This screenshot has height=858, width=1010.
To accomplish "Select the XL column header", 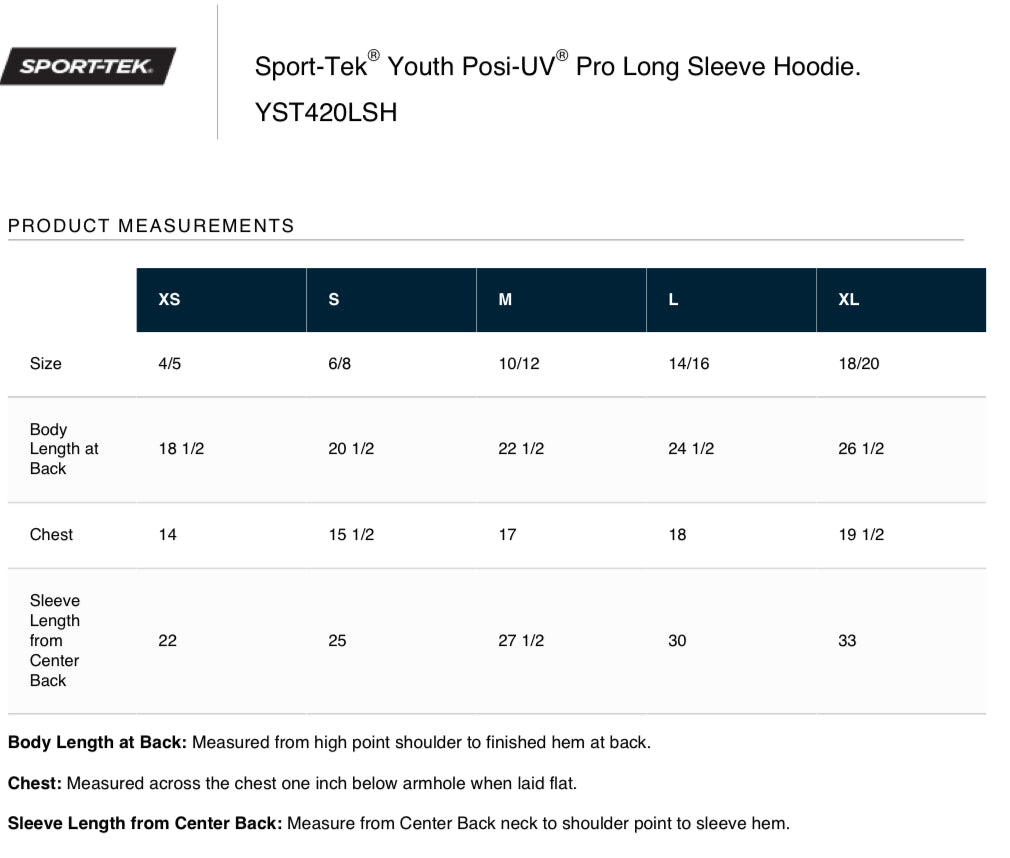I will [x=901, y=300].
